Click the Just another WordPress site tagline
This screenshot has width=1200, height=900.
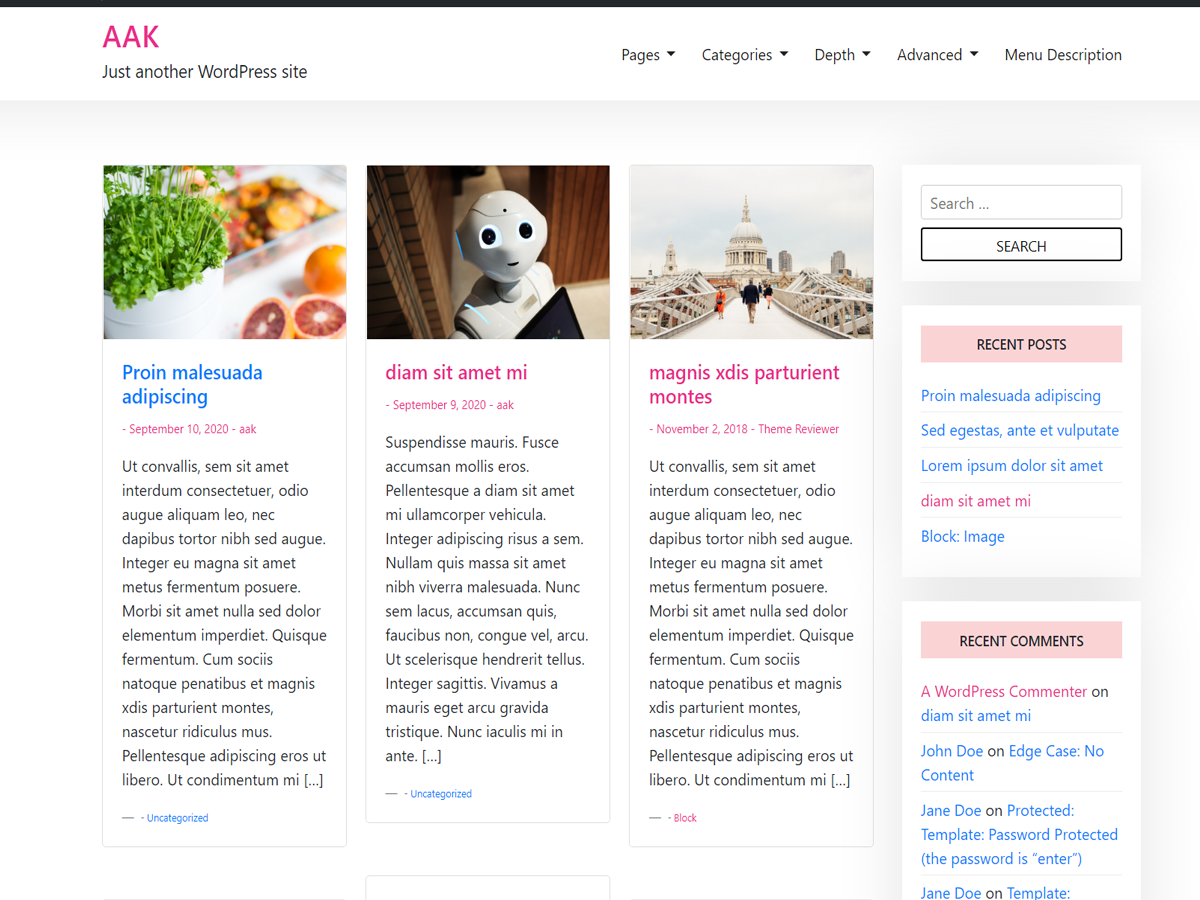[205, 72]
